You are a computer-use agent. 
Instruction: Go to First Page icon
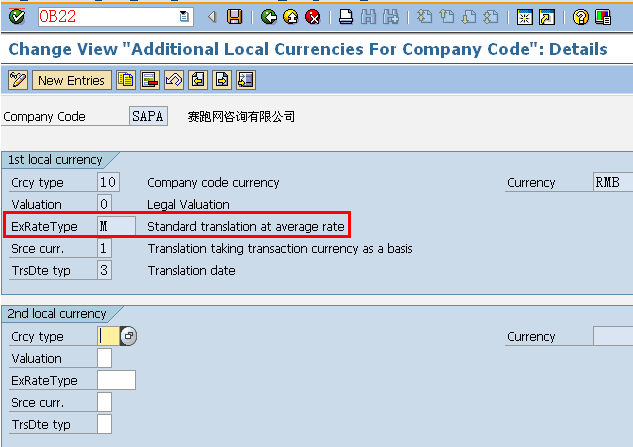tap(424, 17)
